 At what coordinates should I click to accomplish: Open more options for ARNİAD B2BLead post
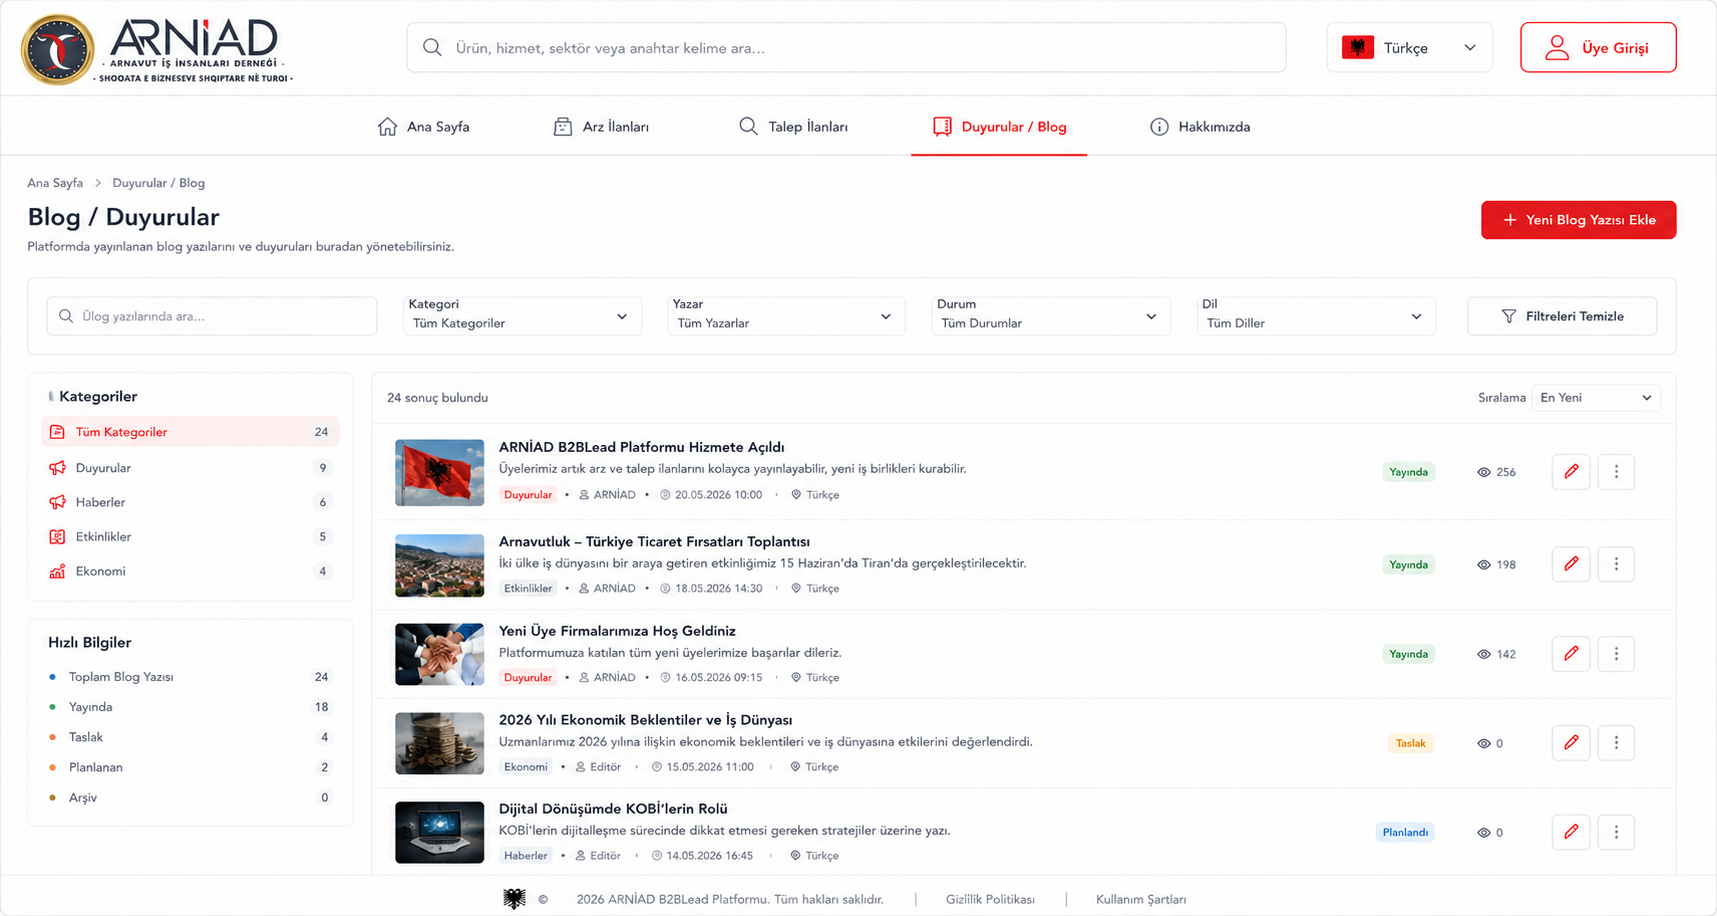[x=1616, y=472]
